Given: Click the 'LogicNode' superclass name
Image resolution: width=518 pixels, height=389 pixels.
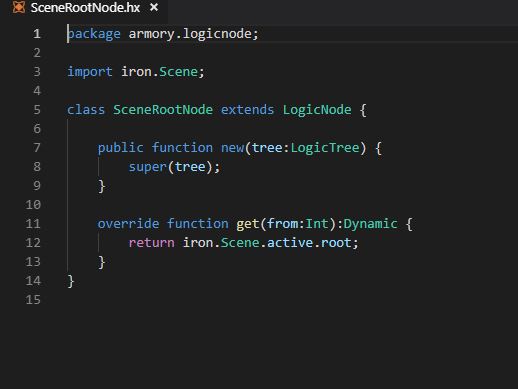Looking at the screenshot, I should 317,110.
